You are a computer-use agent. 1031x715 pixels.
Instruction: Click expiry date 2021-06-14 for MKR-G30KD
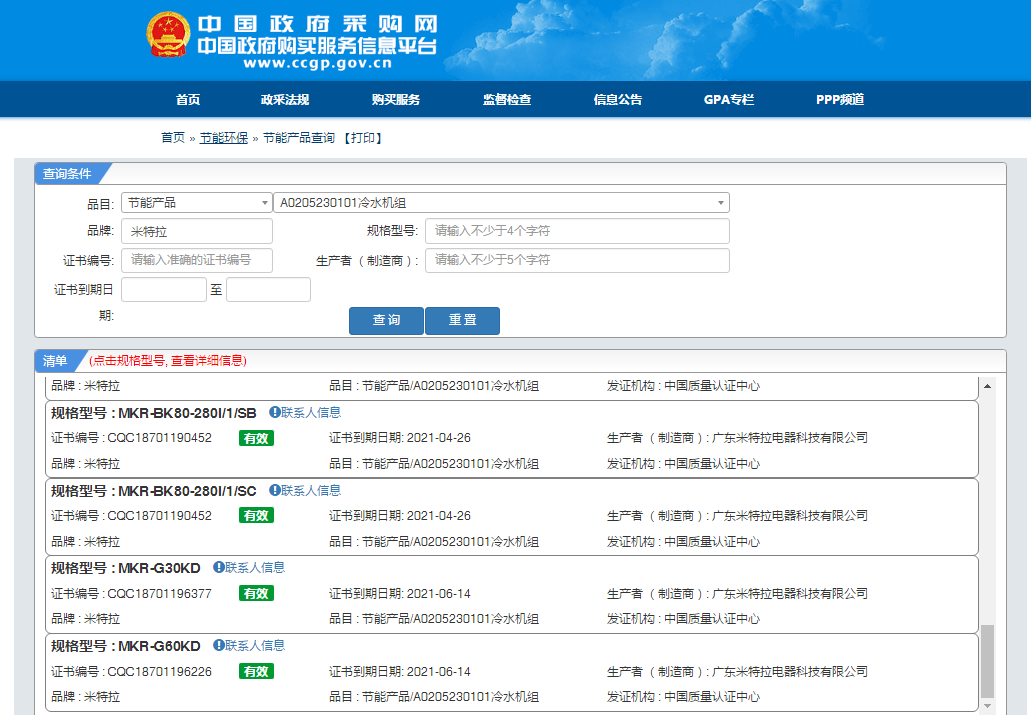pyautogui.click(x=439, y=593)
